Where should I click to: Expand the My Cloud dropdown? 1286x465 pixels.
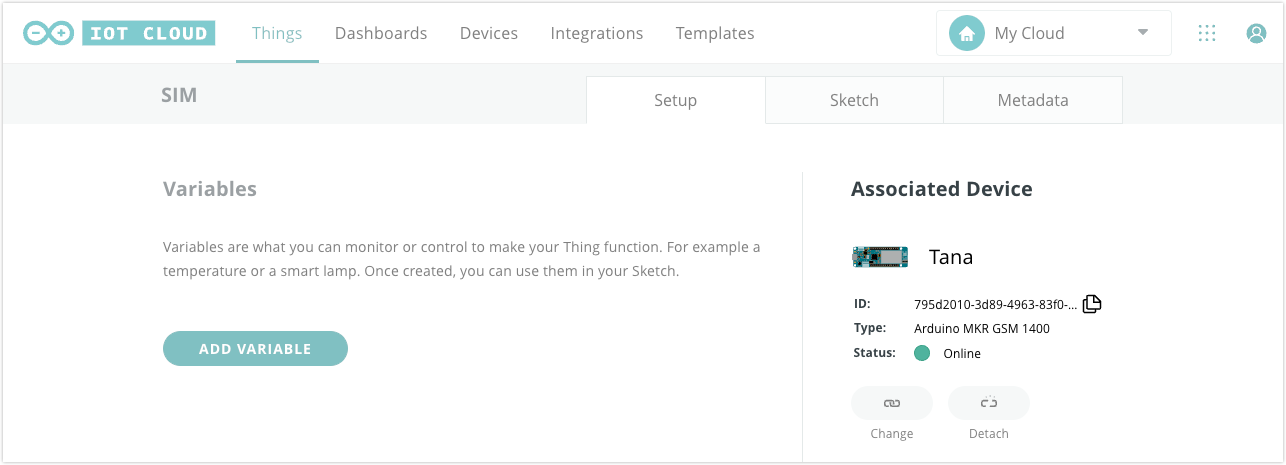pos(1052,33)
